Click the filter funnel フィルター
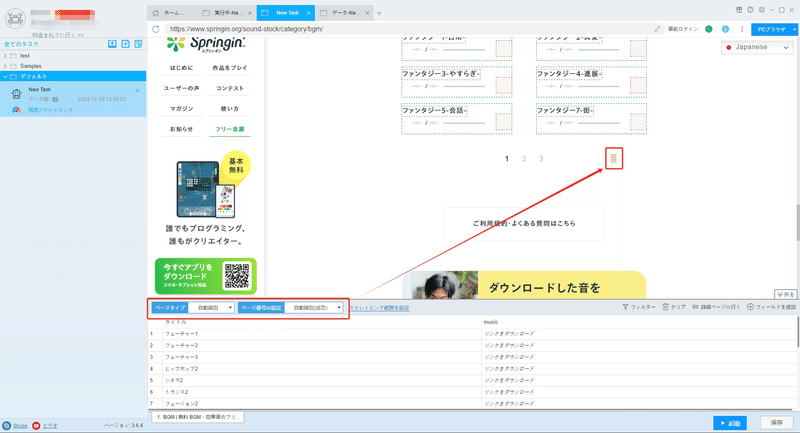The height and width of the screenshot is (433, 800). pos(639,307)
